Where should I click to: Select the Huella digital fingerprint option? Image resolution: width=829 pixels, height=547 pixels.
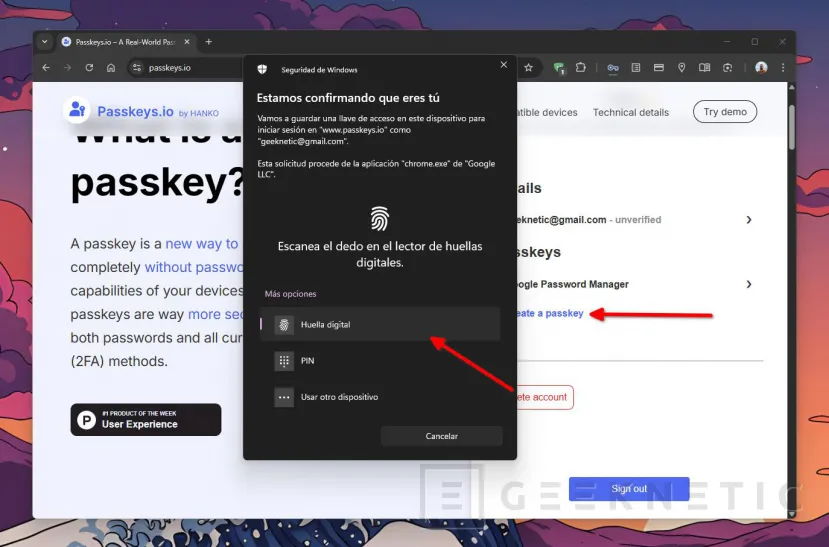click(380, 324)
